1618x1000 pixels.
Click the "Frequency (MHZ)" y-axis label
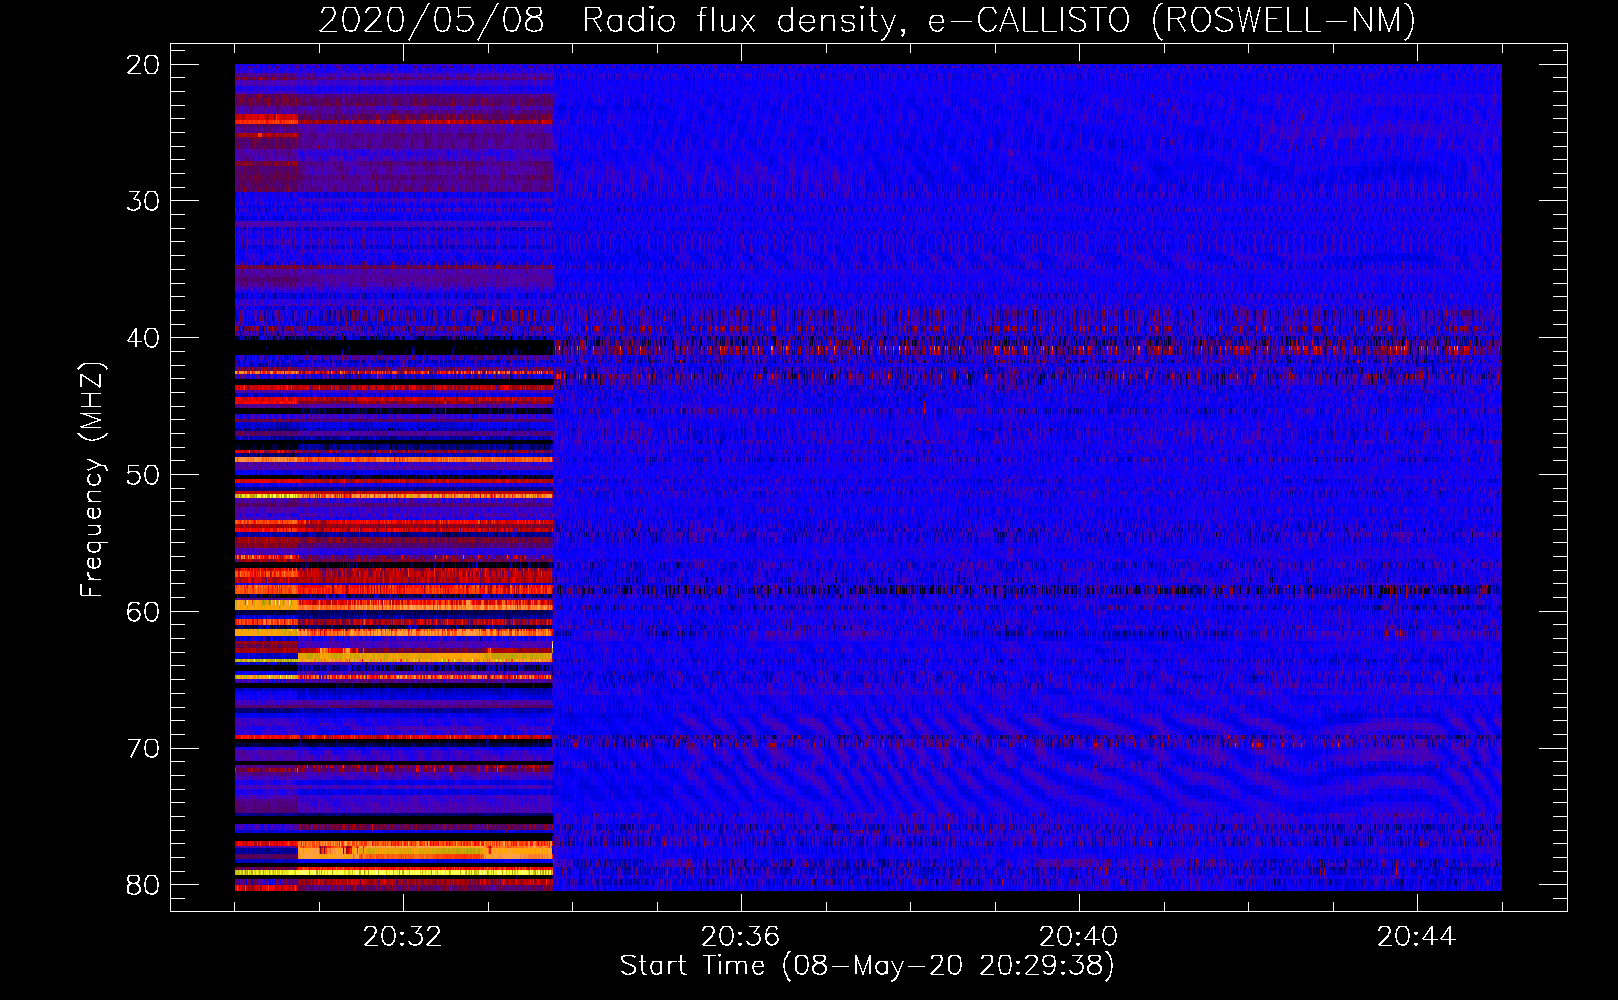(x=92, y=479)
